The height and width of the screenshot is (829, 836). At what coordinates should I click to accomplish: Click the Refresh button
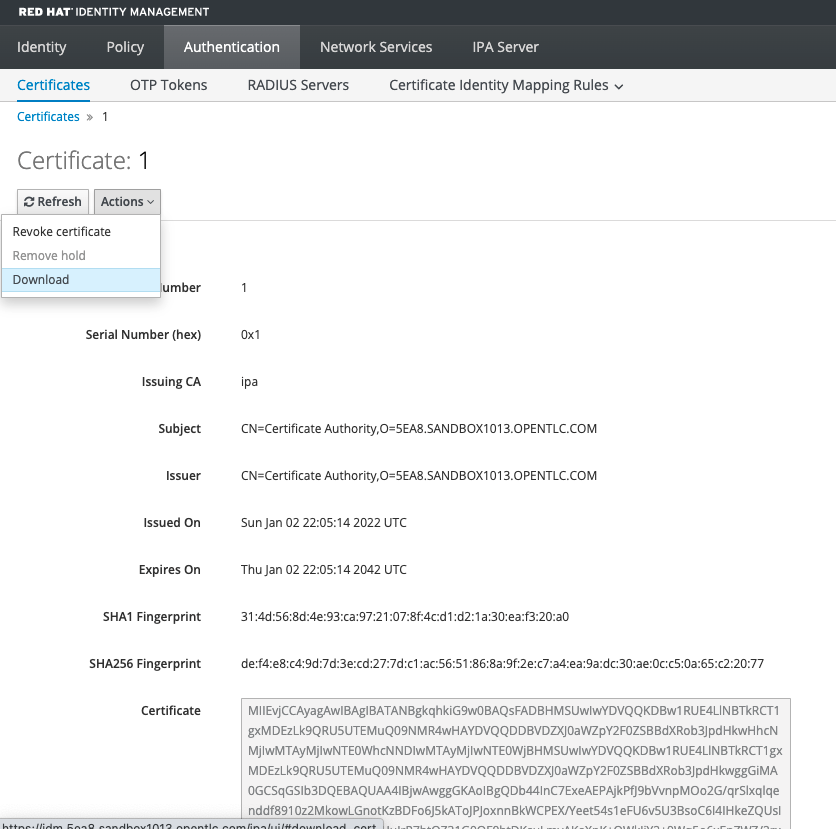tap(52, 201)
